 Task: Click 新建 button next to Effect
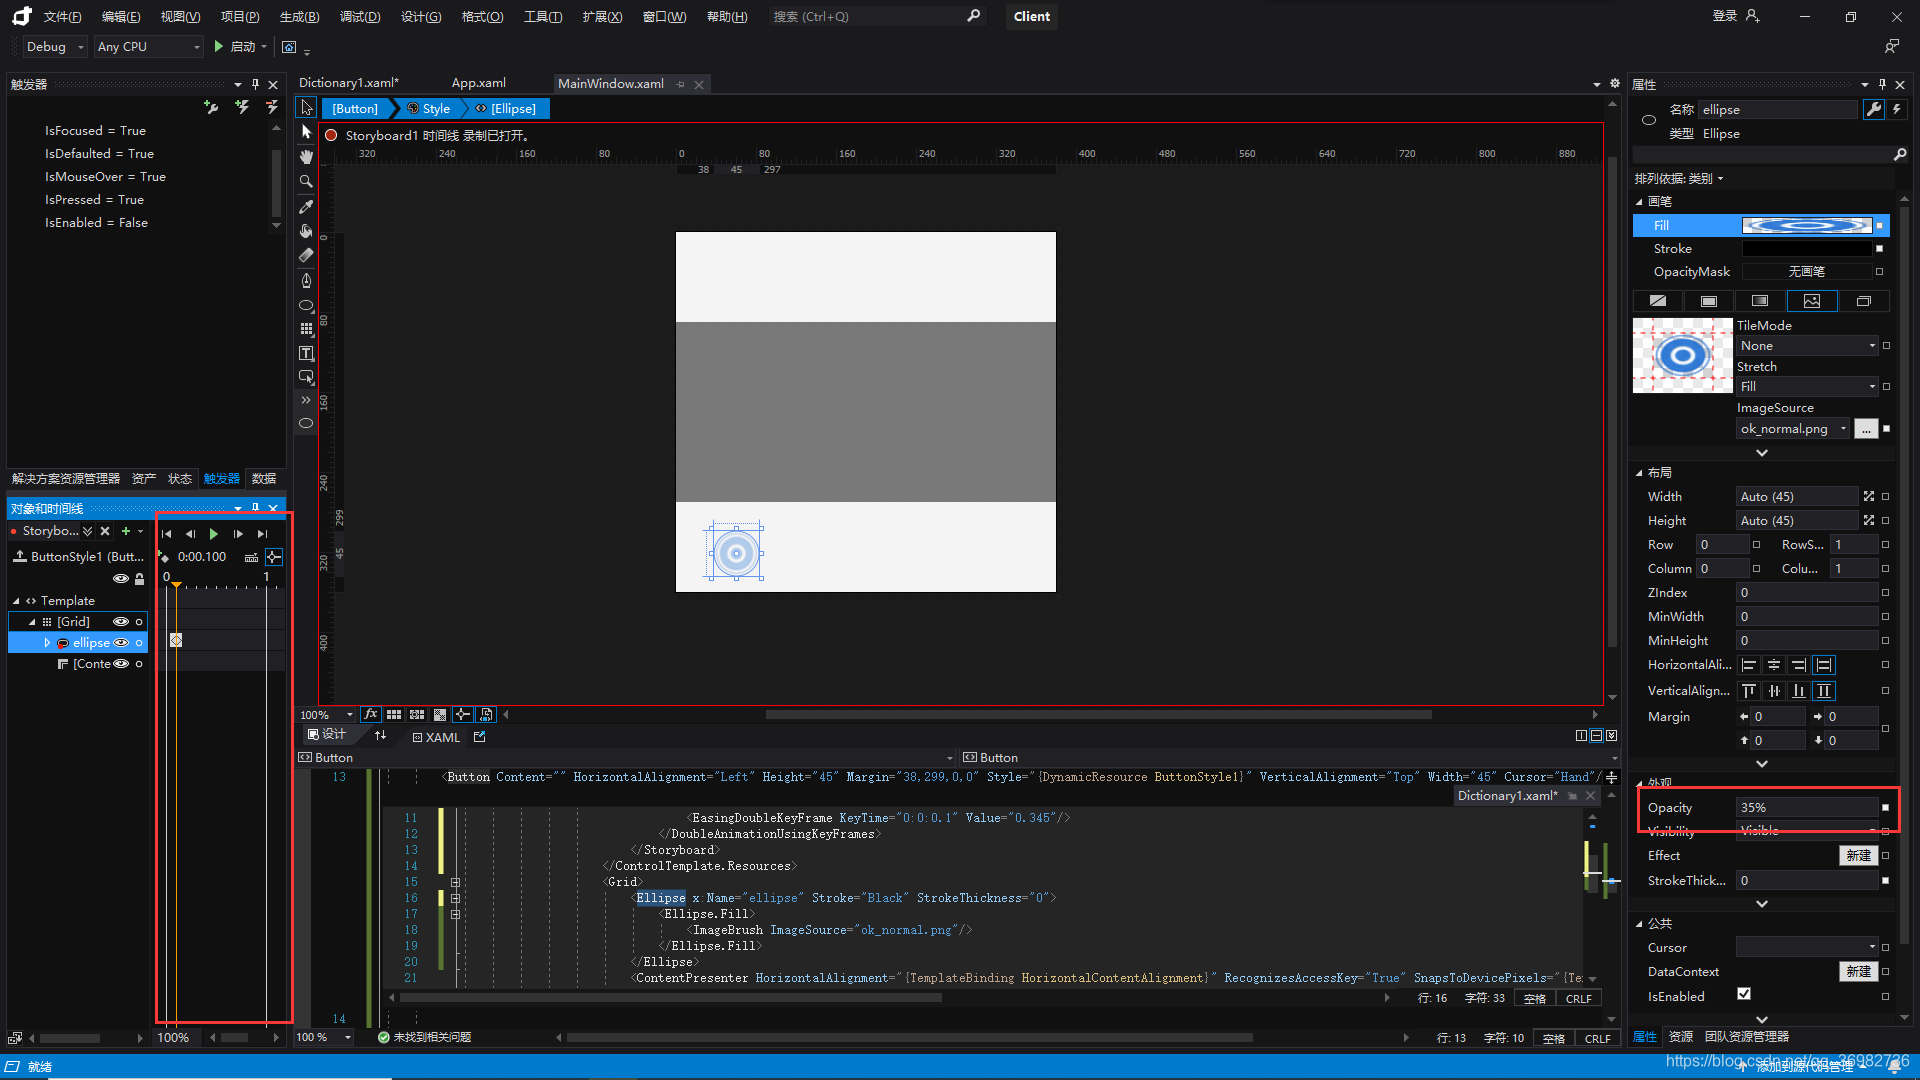click(1858, 856)
